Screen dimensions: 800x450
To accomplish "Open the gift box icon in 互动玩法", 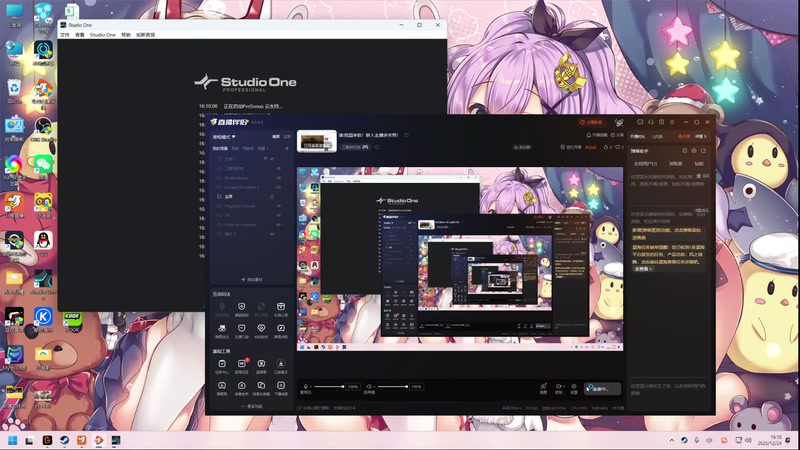I will point(281,306).
